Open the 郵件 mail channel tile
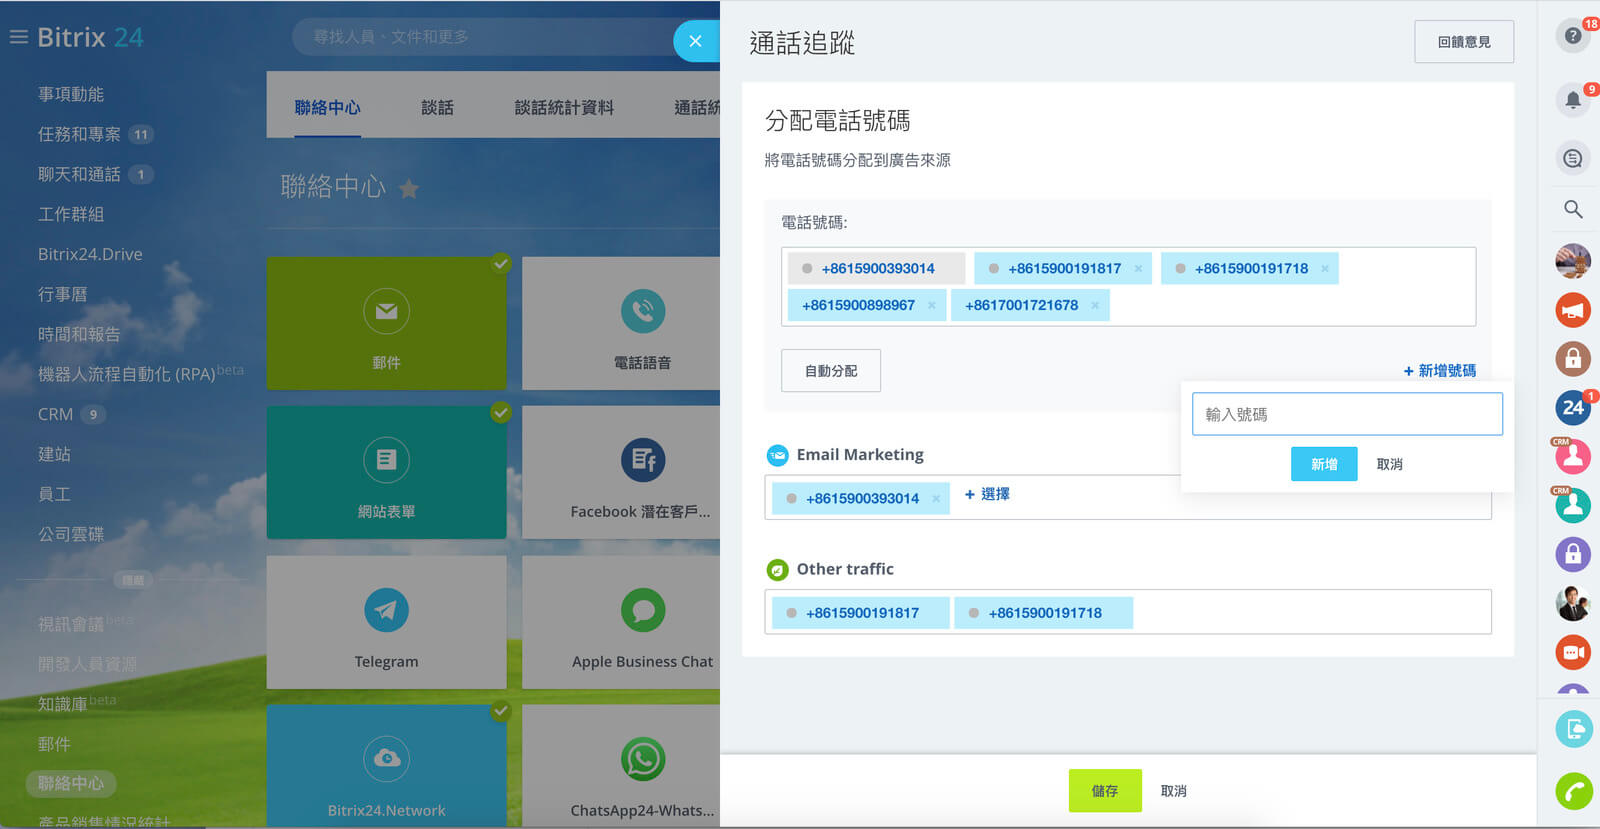 click(386, 323)
